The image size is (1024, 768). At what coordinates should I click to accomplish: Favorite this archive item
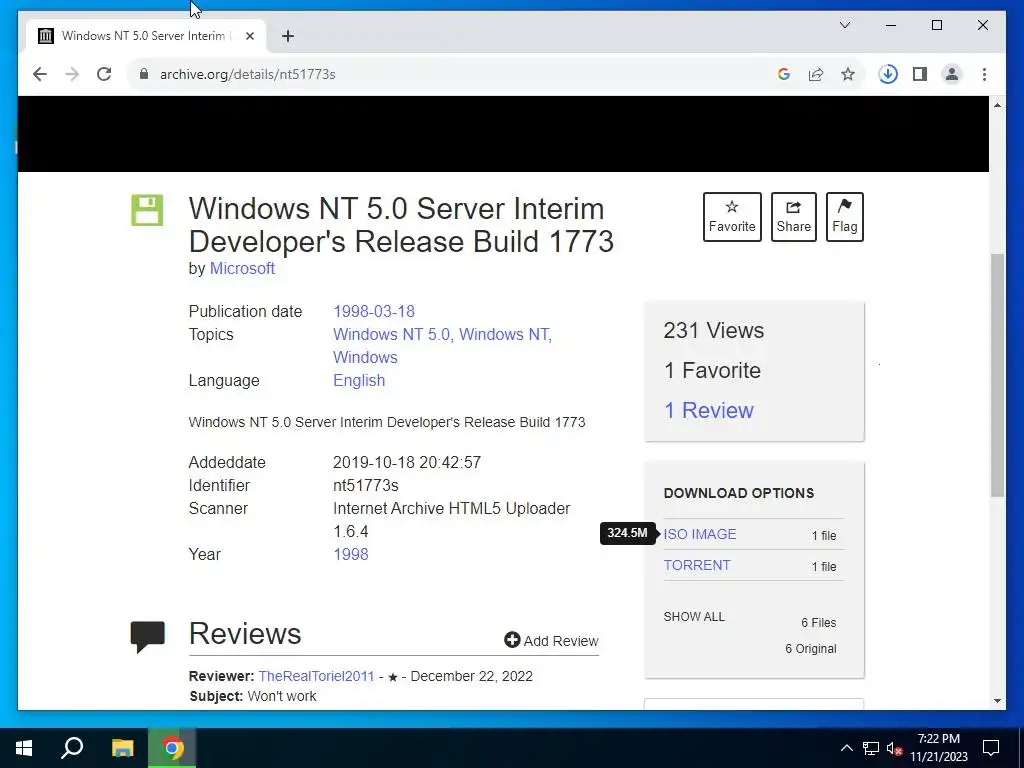(732, 217)
